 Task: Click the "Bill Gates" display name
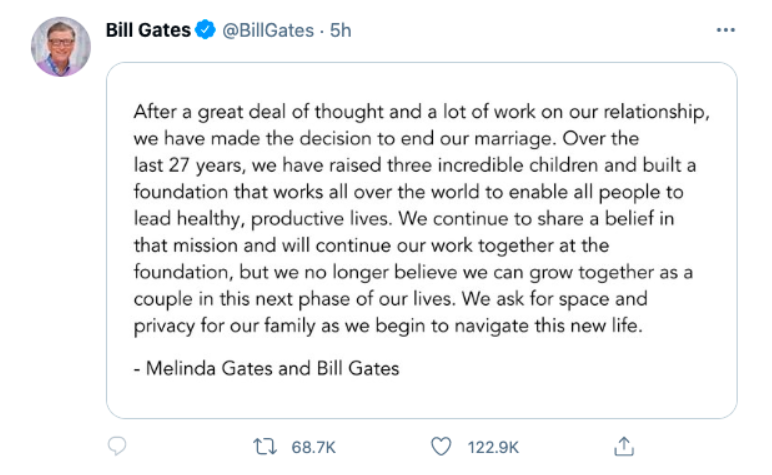[148, 31]
